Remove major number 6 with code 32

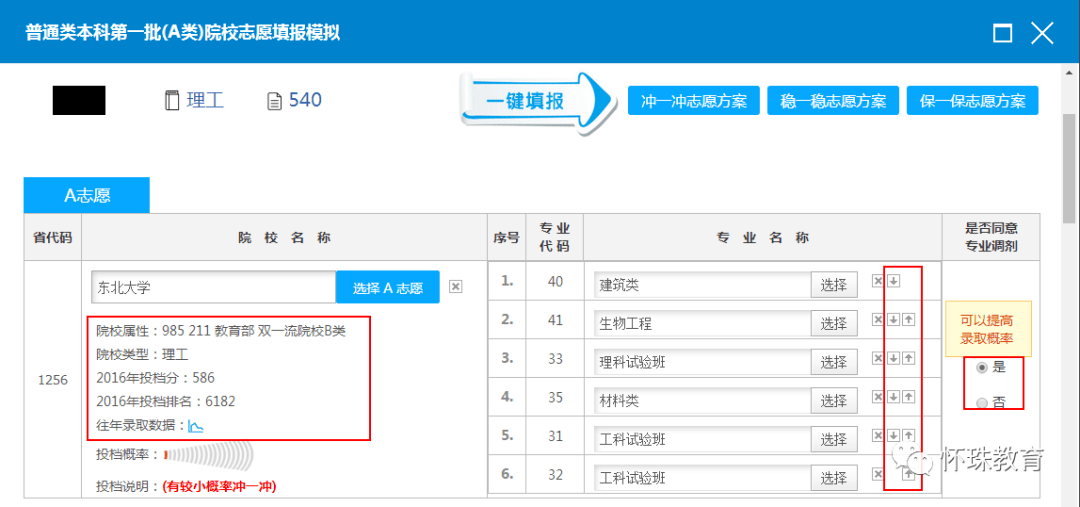click(878, 473)
